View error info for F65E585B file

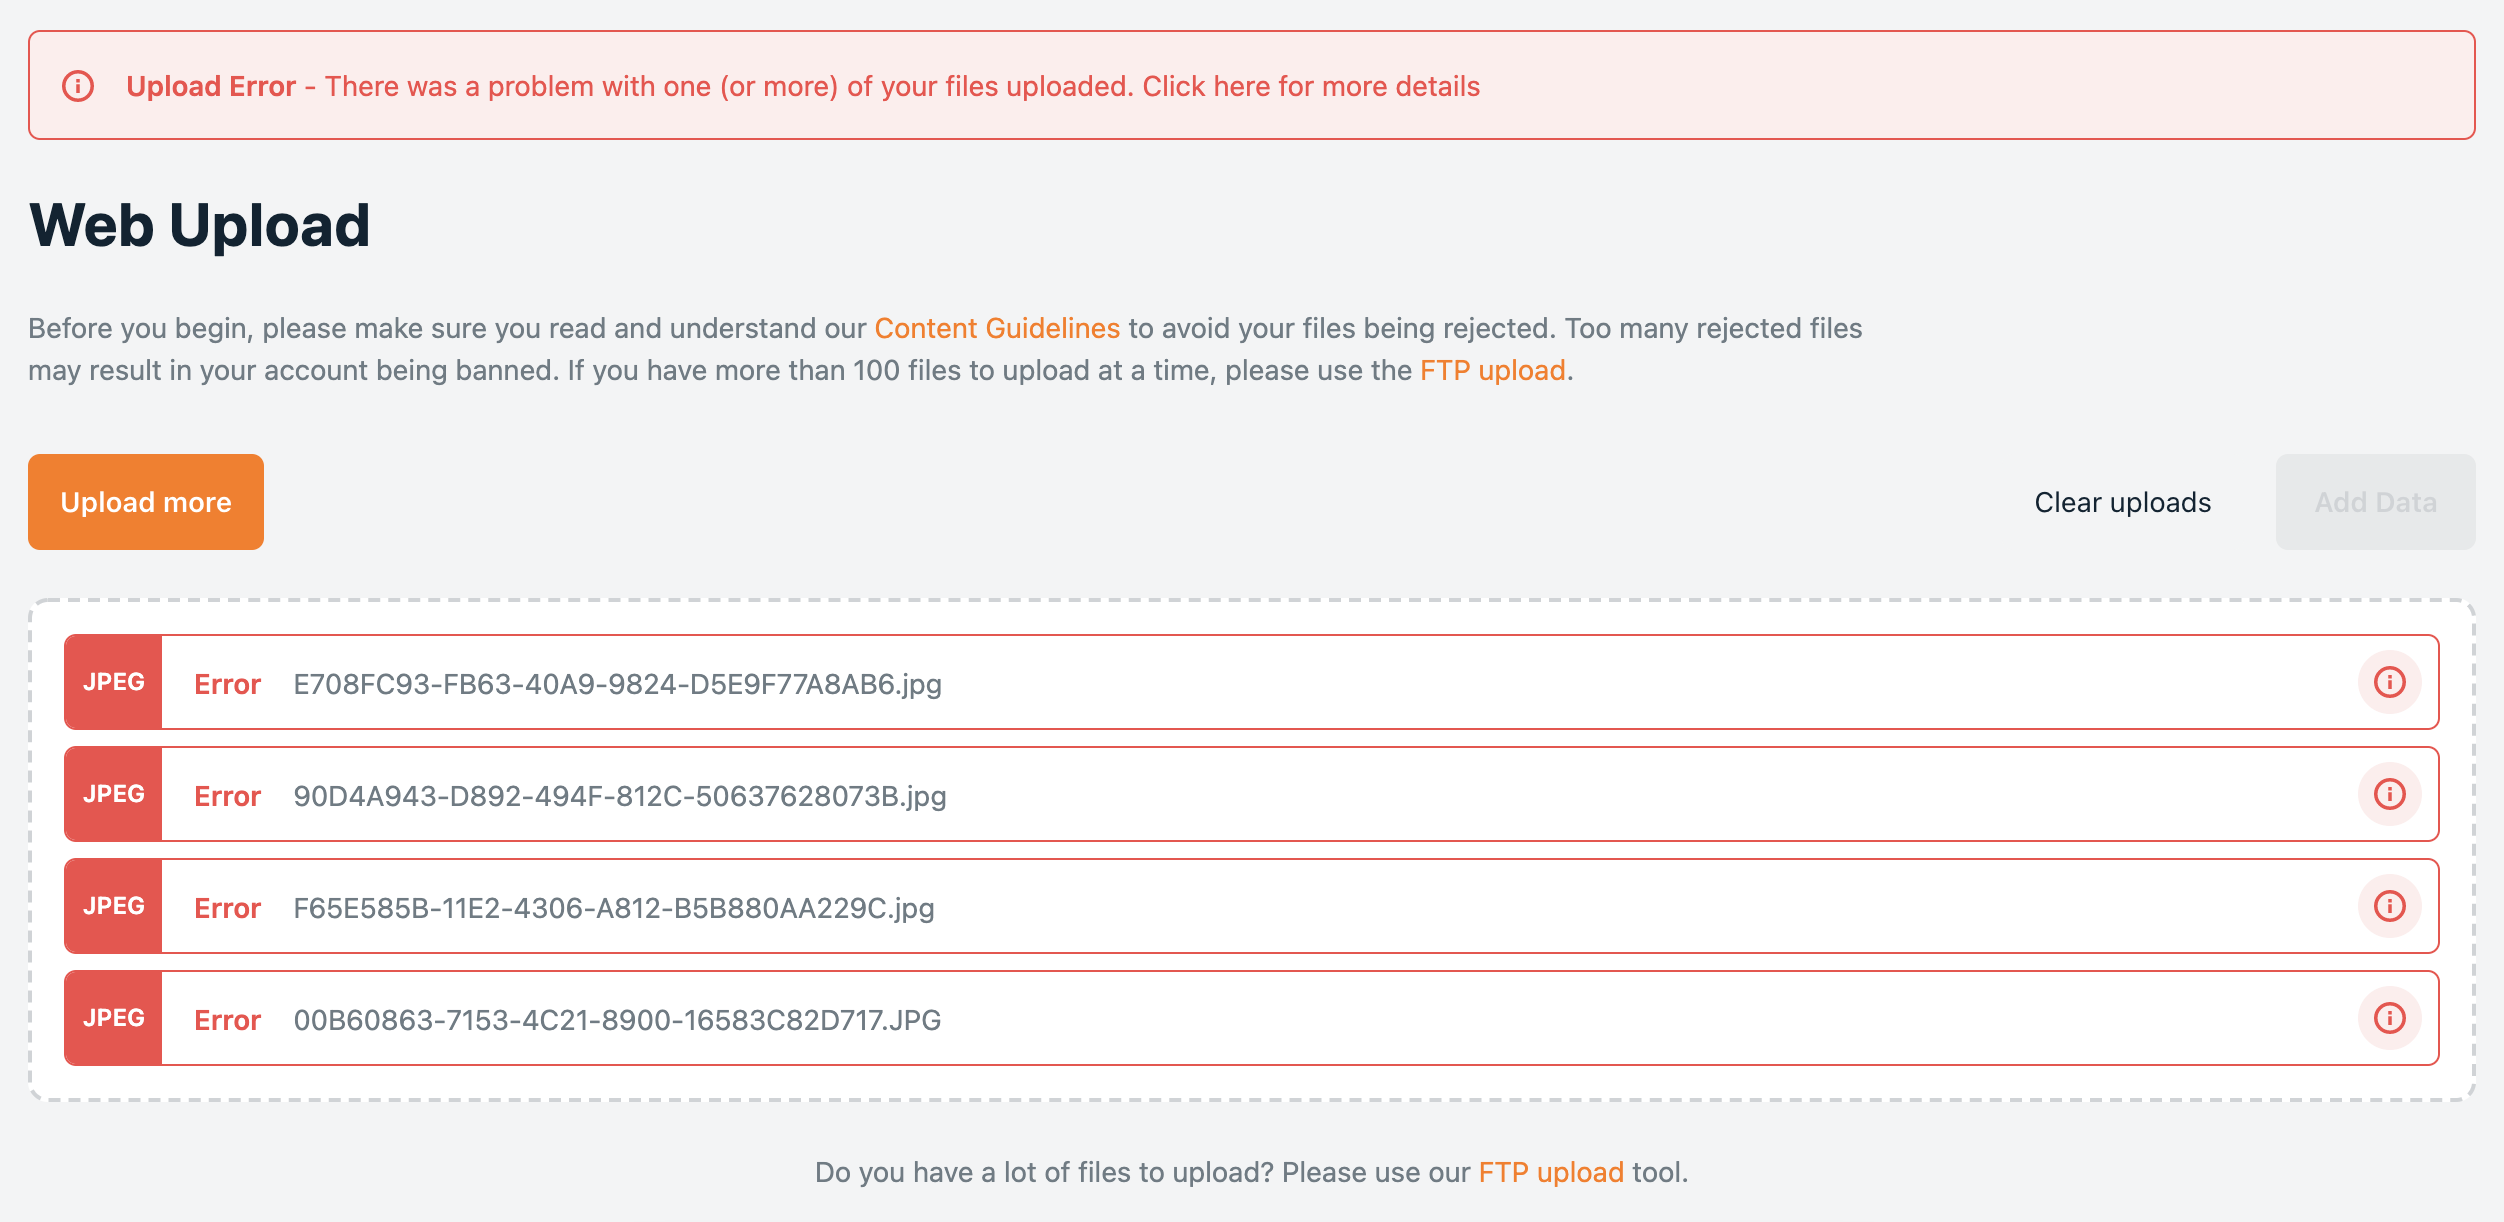pos(2389,906)
